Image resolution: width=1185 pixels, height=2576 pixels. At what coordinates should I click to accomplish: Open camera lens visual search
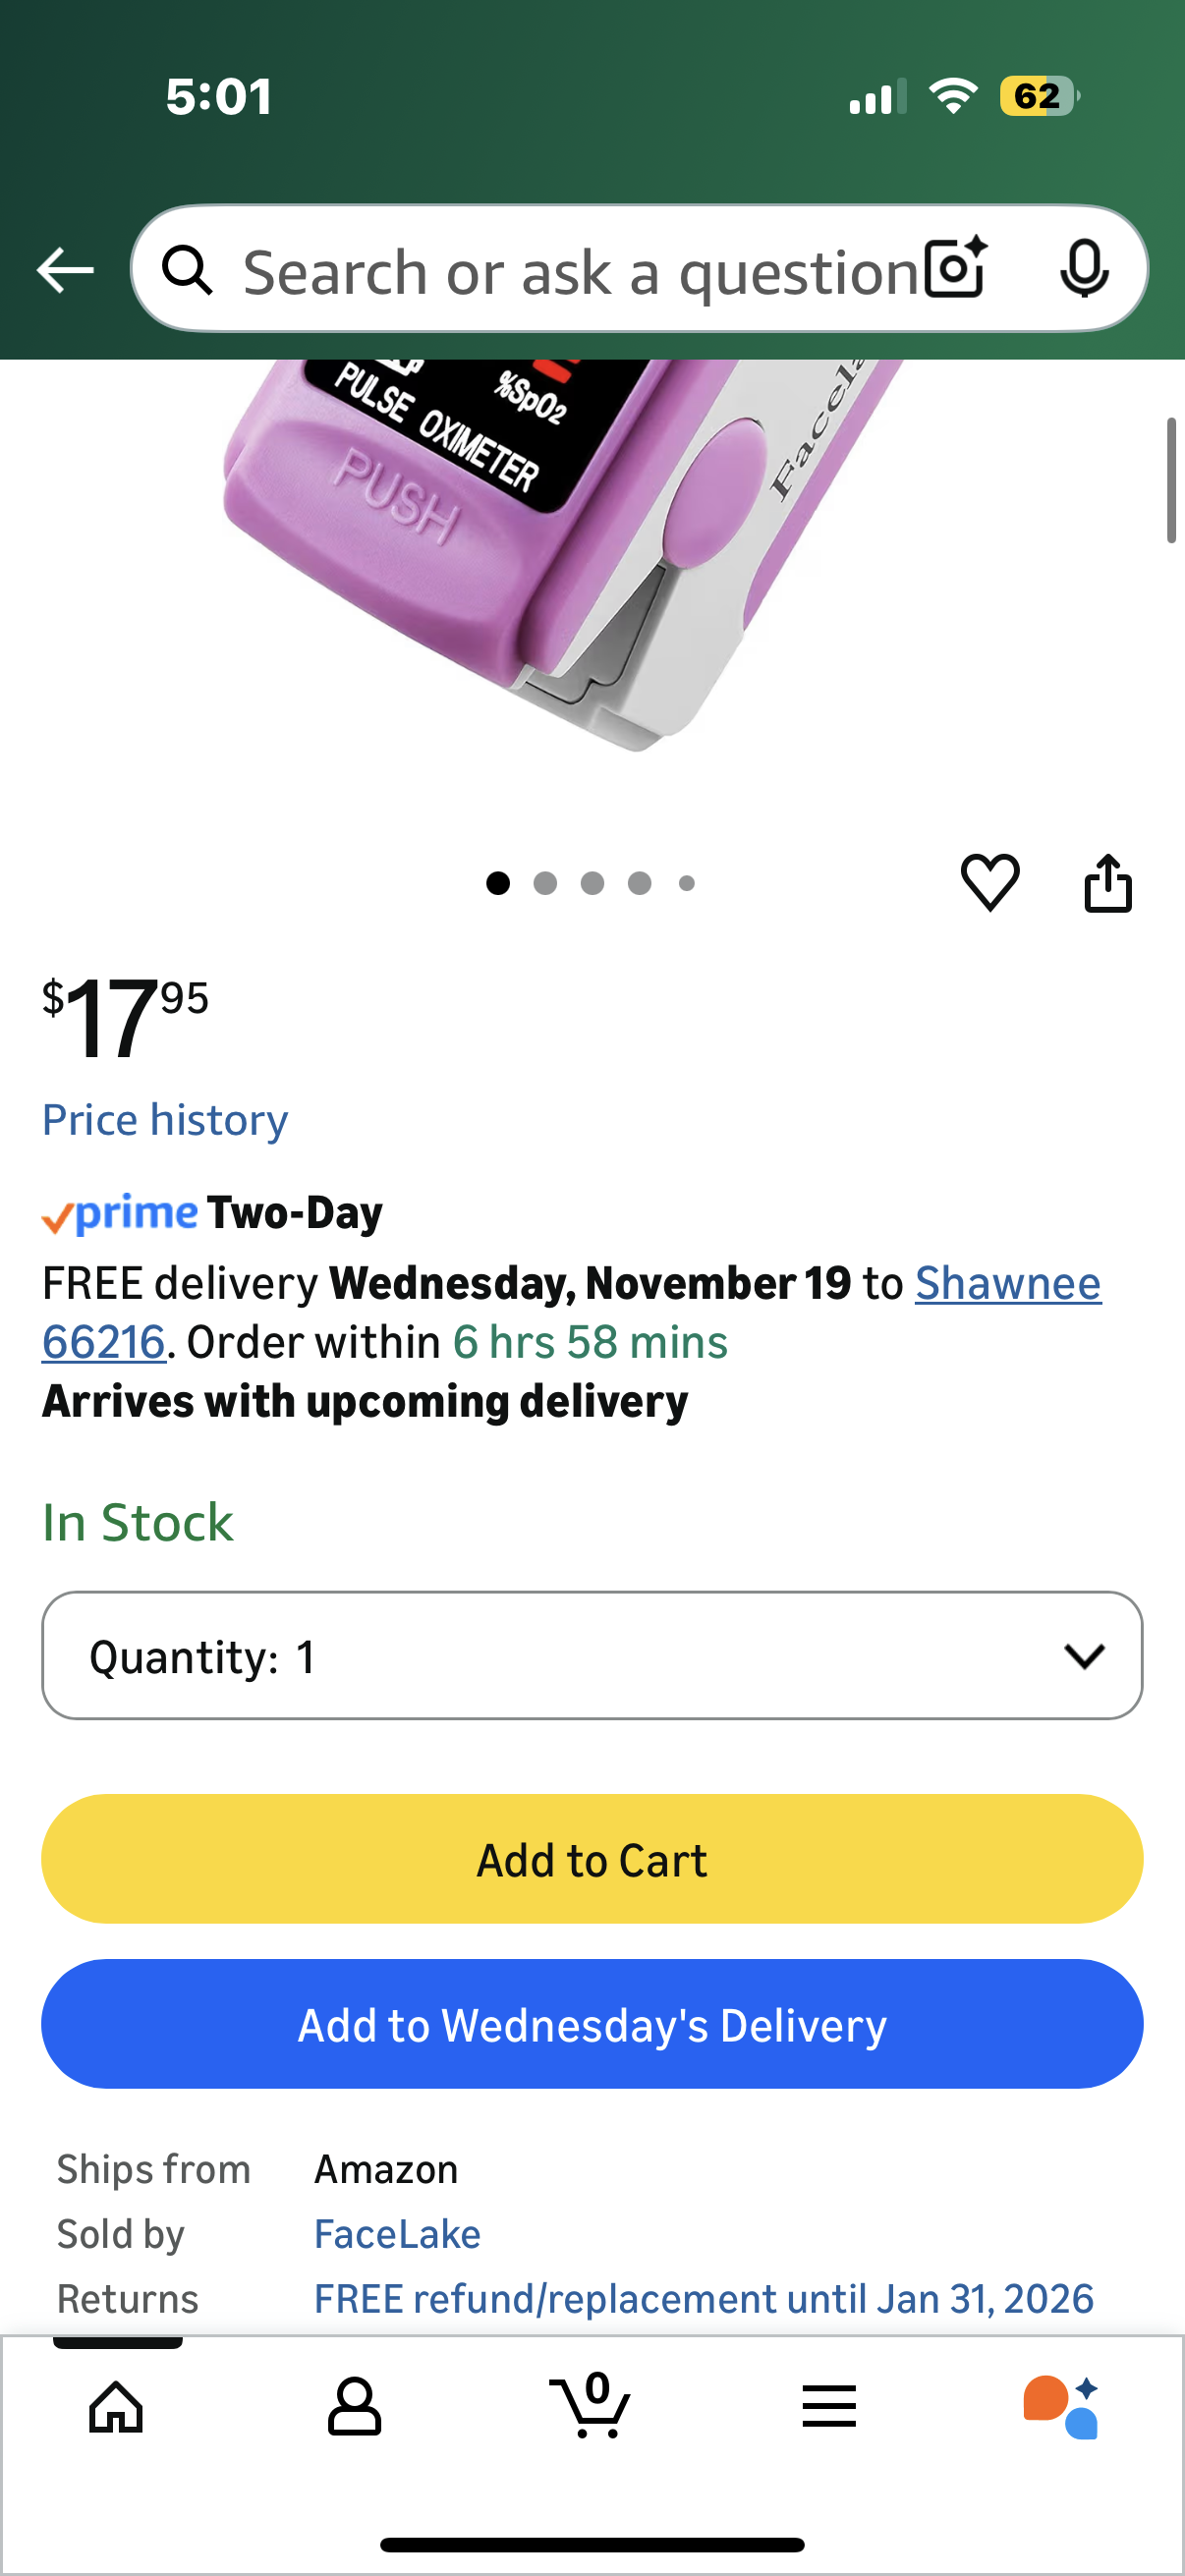point(955,269)
